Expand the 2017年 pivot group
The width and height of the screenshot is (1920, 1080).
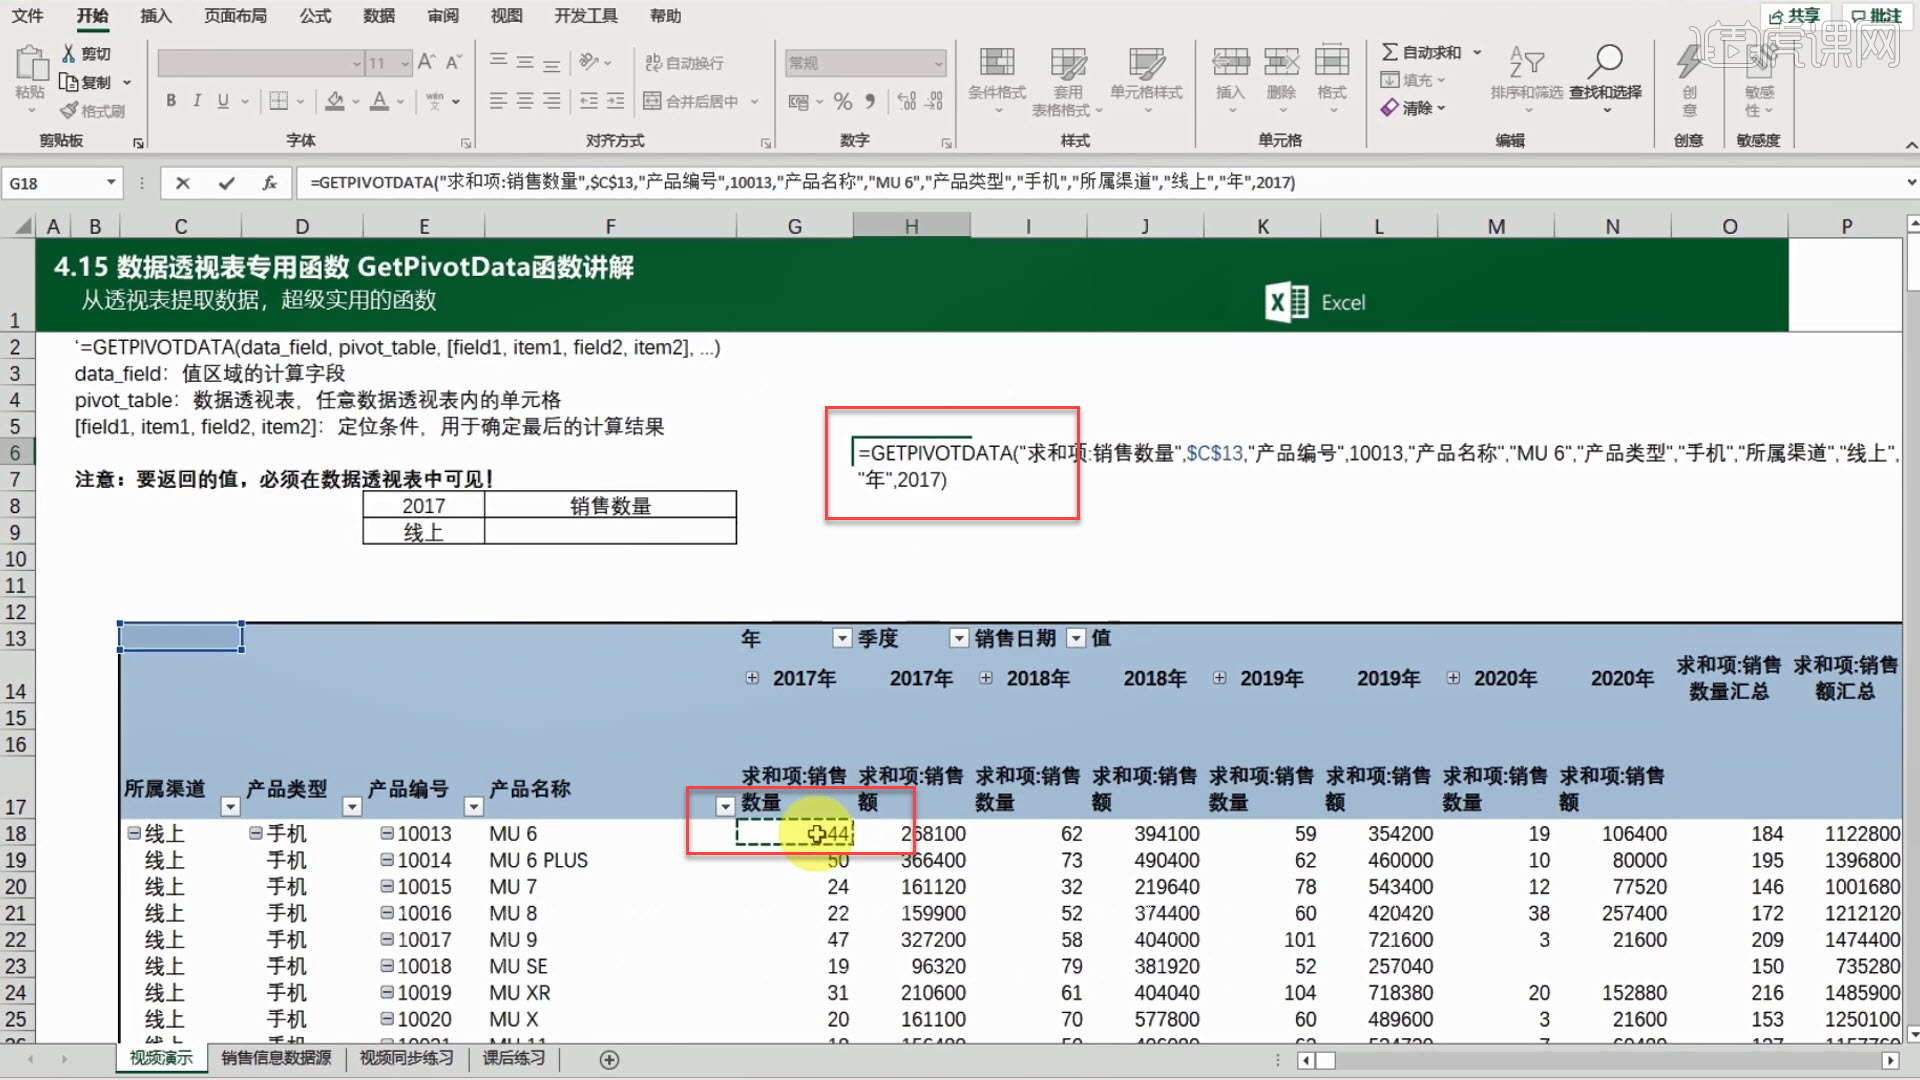point(752,678)
